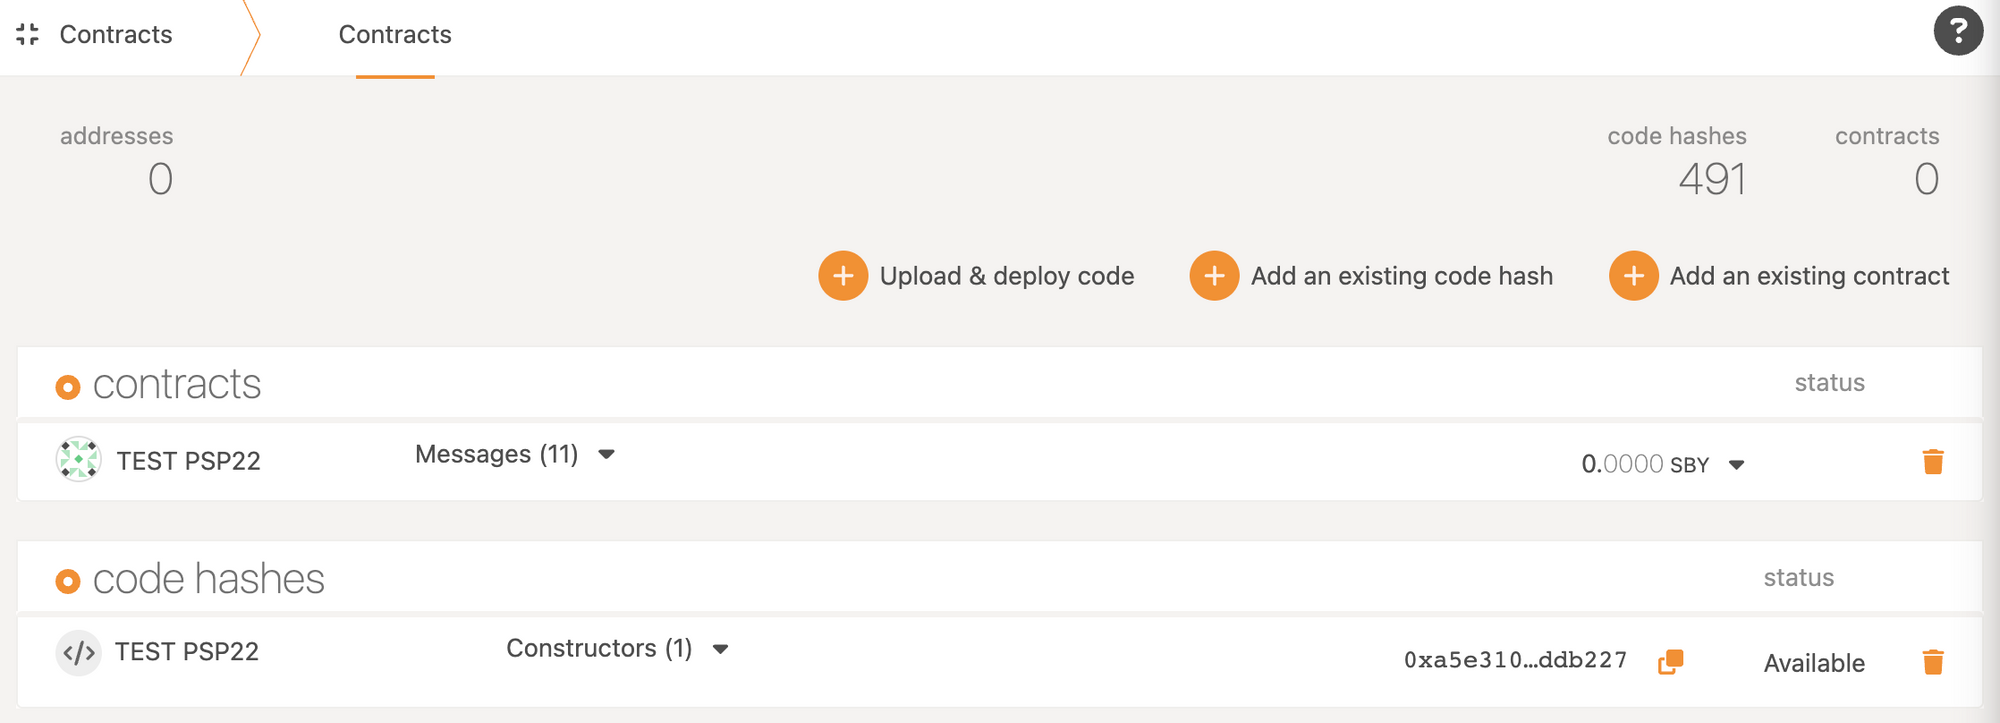Click the TEST PSP22 contract identicon
Viewport: 2000px width, 723px height.
click(x=78, y=460)
